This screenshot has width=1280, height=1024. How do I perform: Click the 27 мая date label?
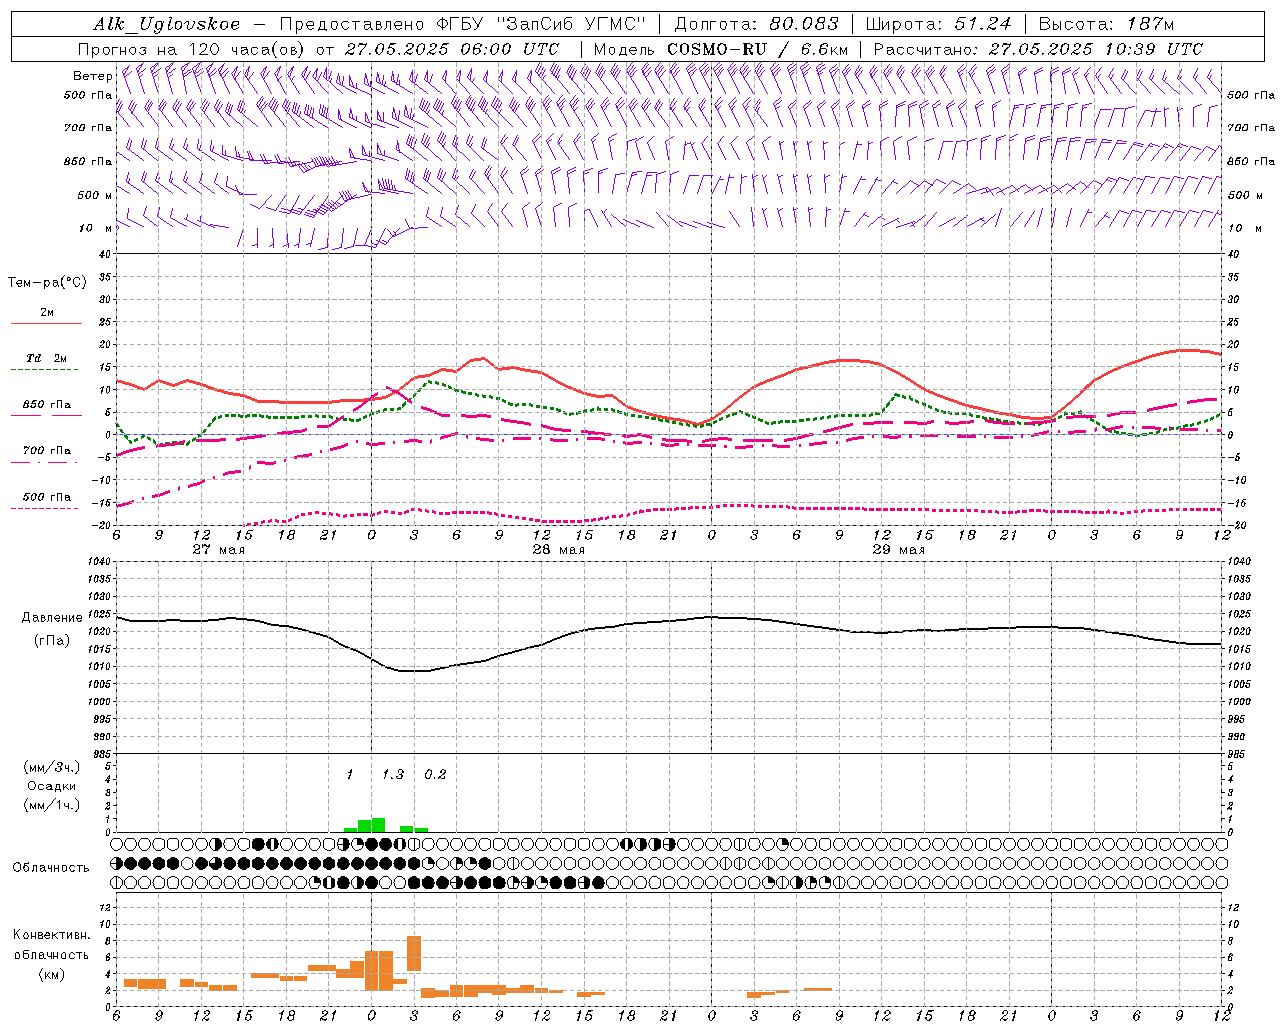pyautogui.click(x=219, y=550)
